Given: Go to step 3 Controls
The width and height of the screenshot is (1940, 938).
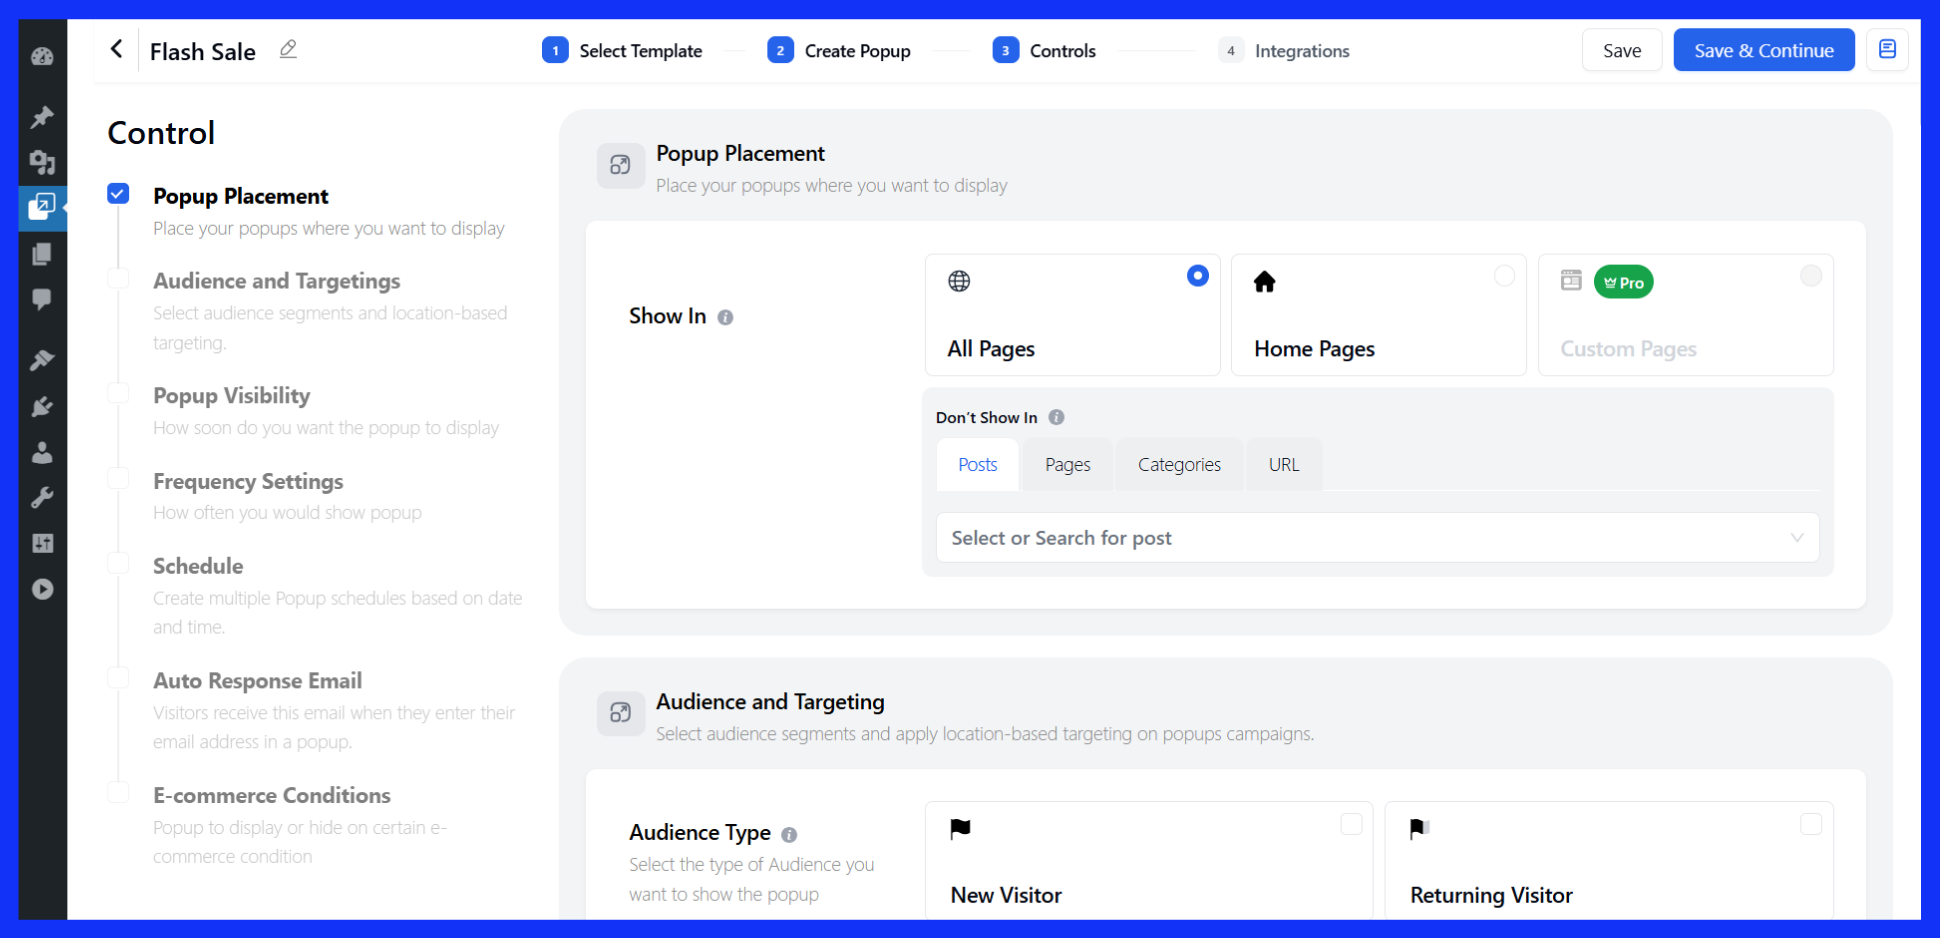Looking at the screenshot, I should pyautogui.click(x=1044, y=50).
